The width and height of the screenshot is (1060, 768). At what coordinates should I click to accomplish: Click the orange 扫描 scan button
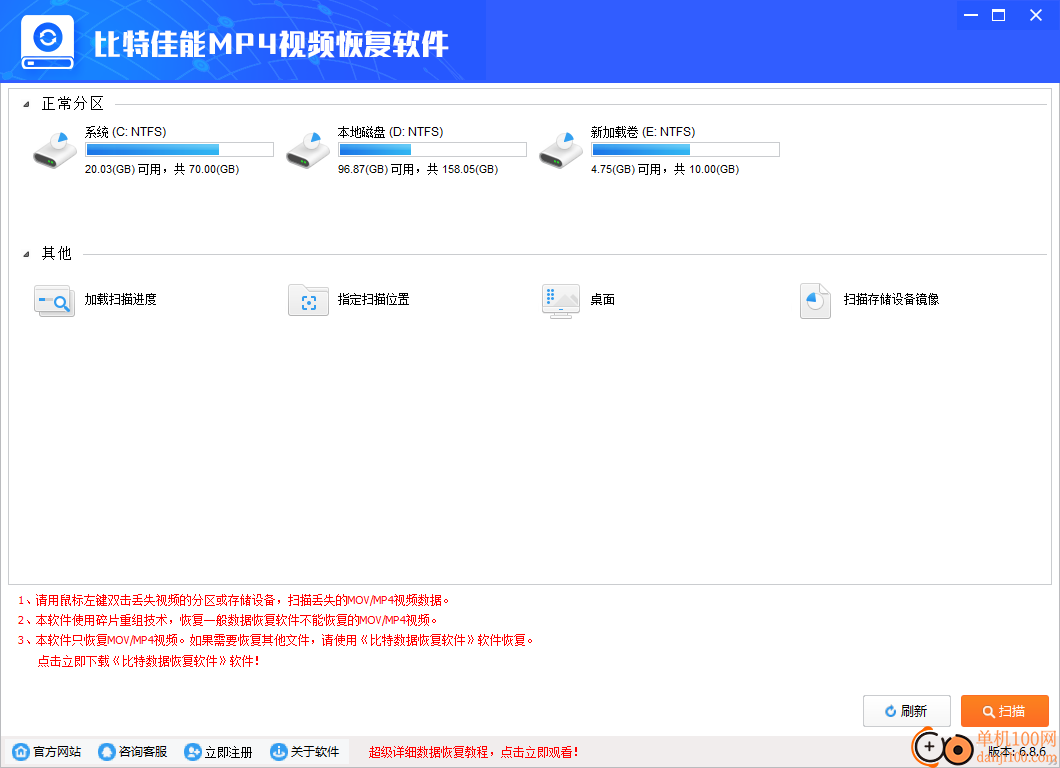(1005, 711)
